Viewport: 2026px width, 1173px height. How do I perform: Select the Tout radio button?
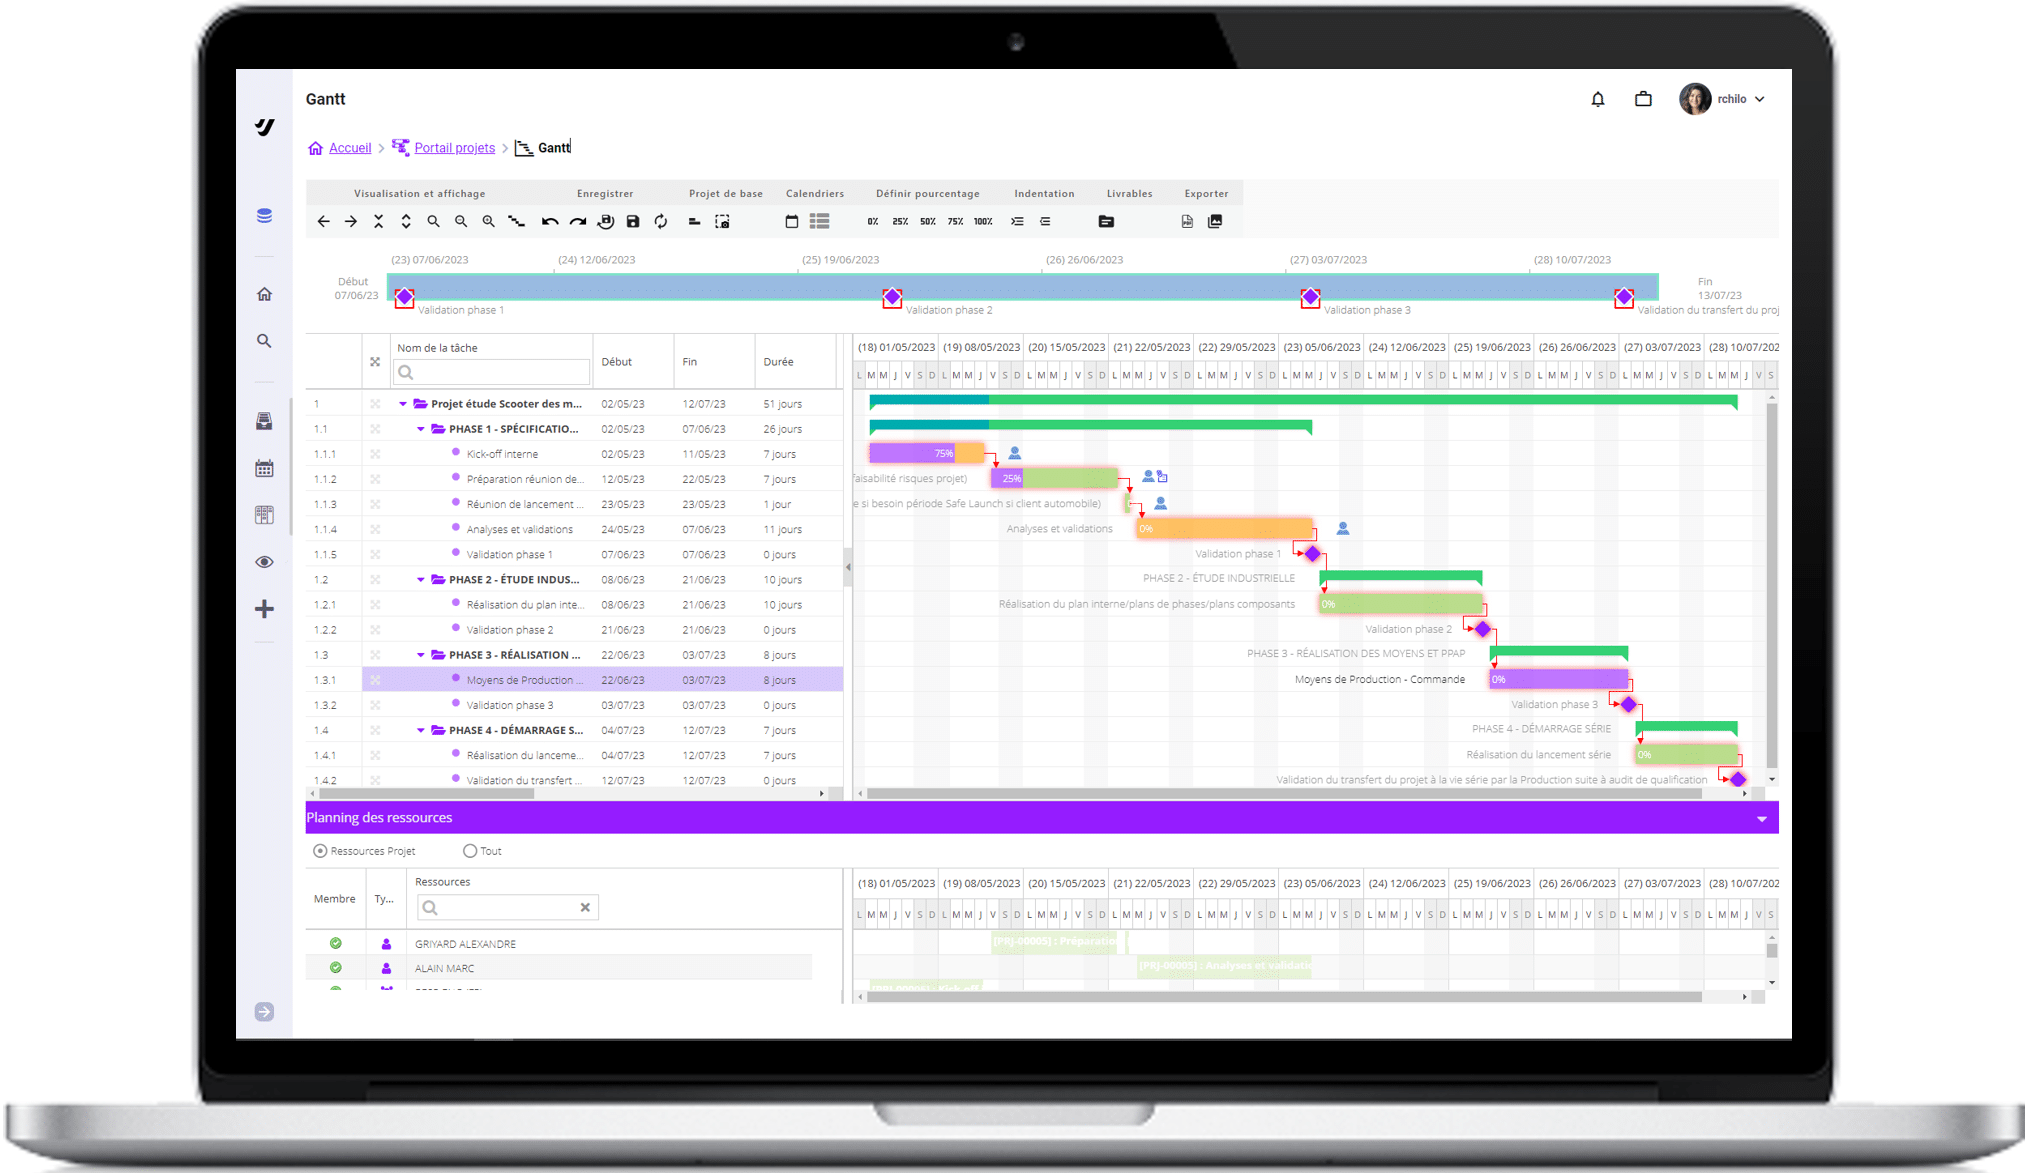tap(470, 851)
